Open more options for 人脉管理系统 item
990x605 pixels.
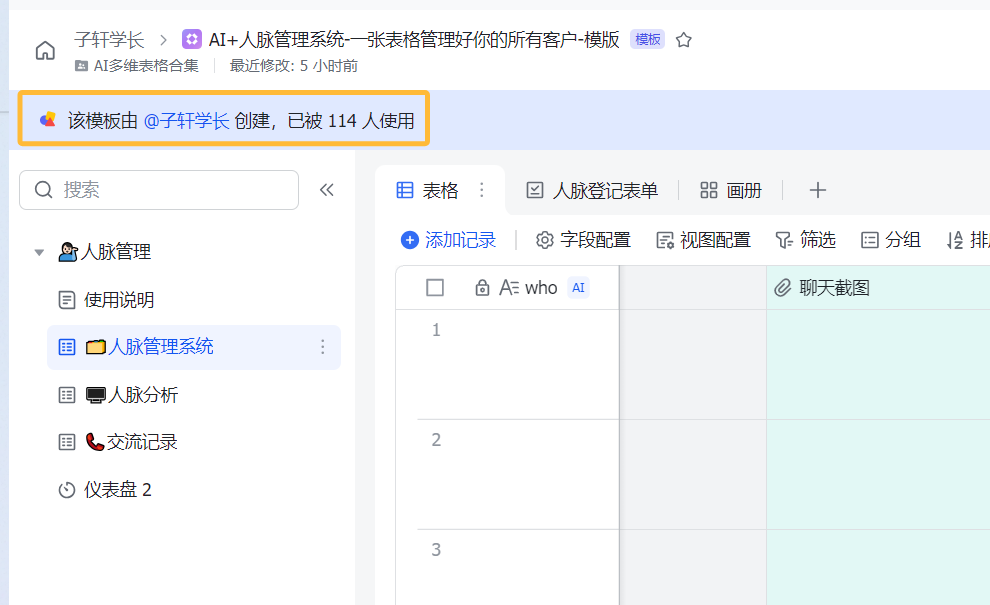point(322,347)
